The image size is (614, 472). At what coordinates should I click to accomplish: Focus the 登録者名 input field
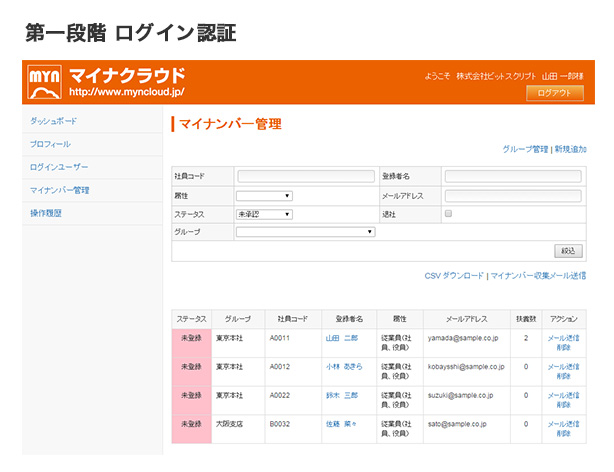click(x=513, y=176)
